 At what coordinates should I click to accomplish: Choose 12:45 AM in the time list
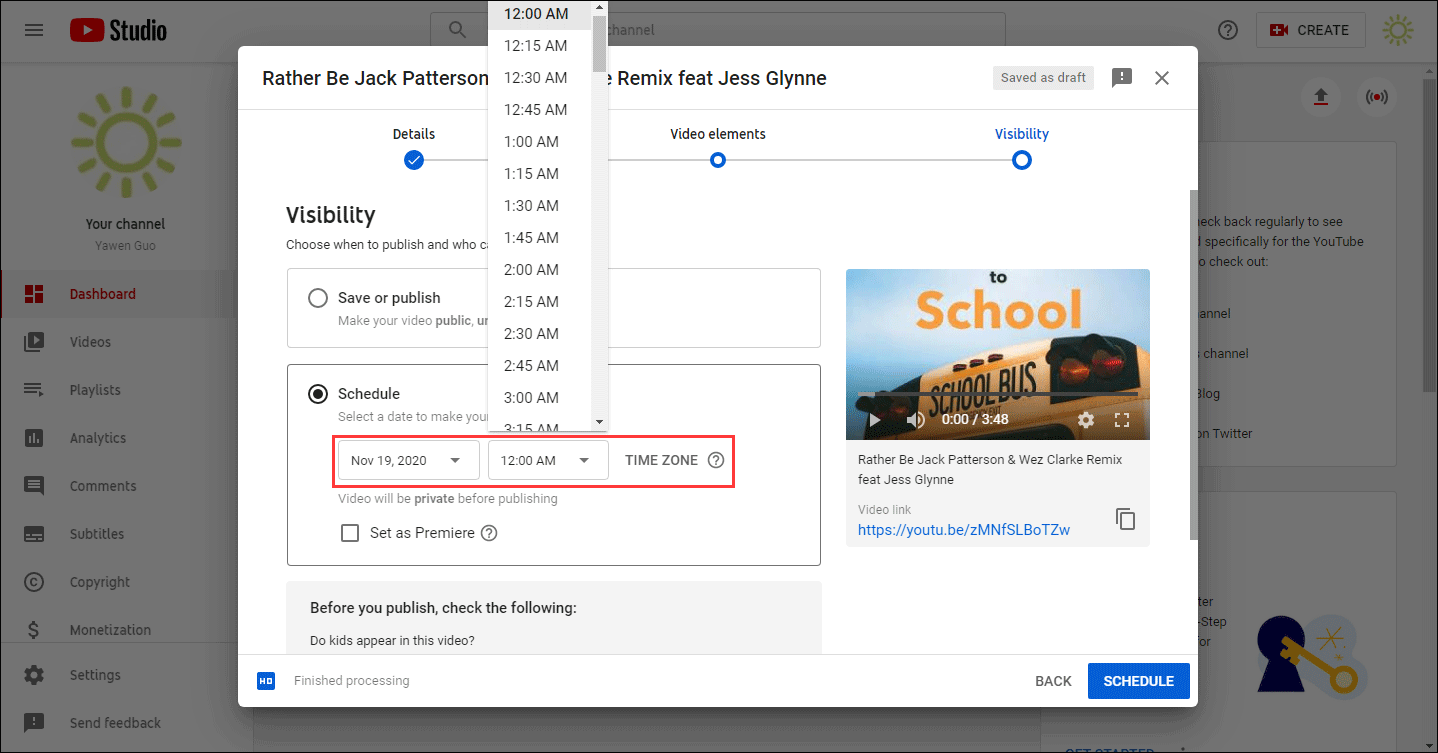pyautogui.click(x=540, y=110)
